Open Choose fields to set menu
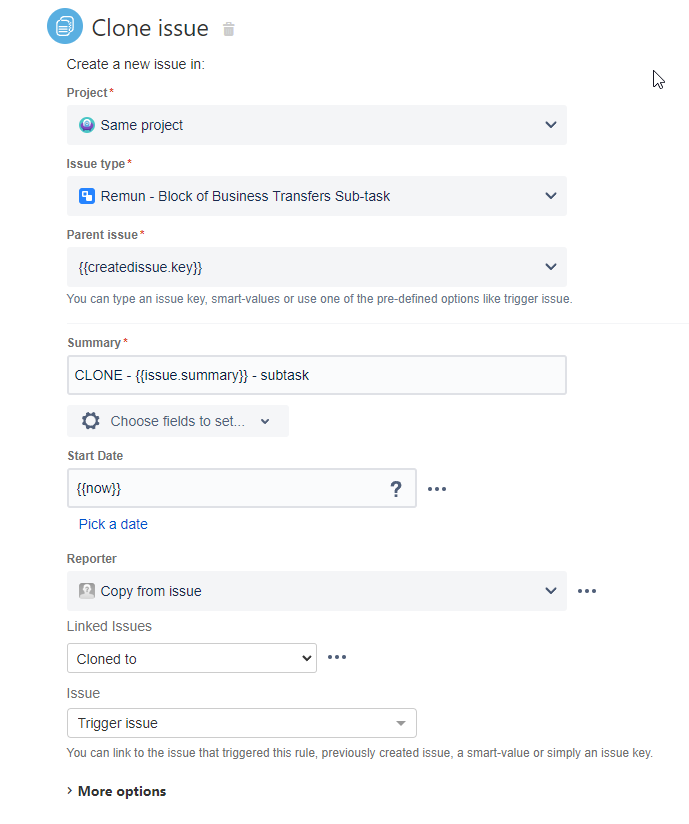The image size is (689, 824). [178, 421]
